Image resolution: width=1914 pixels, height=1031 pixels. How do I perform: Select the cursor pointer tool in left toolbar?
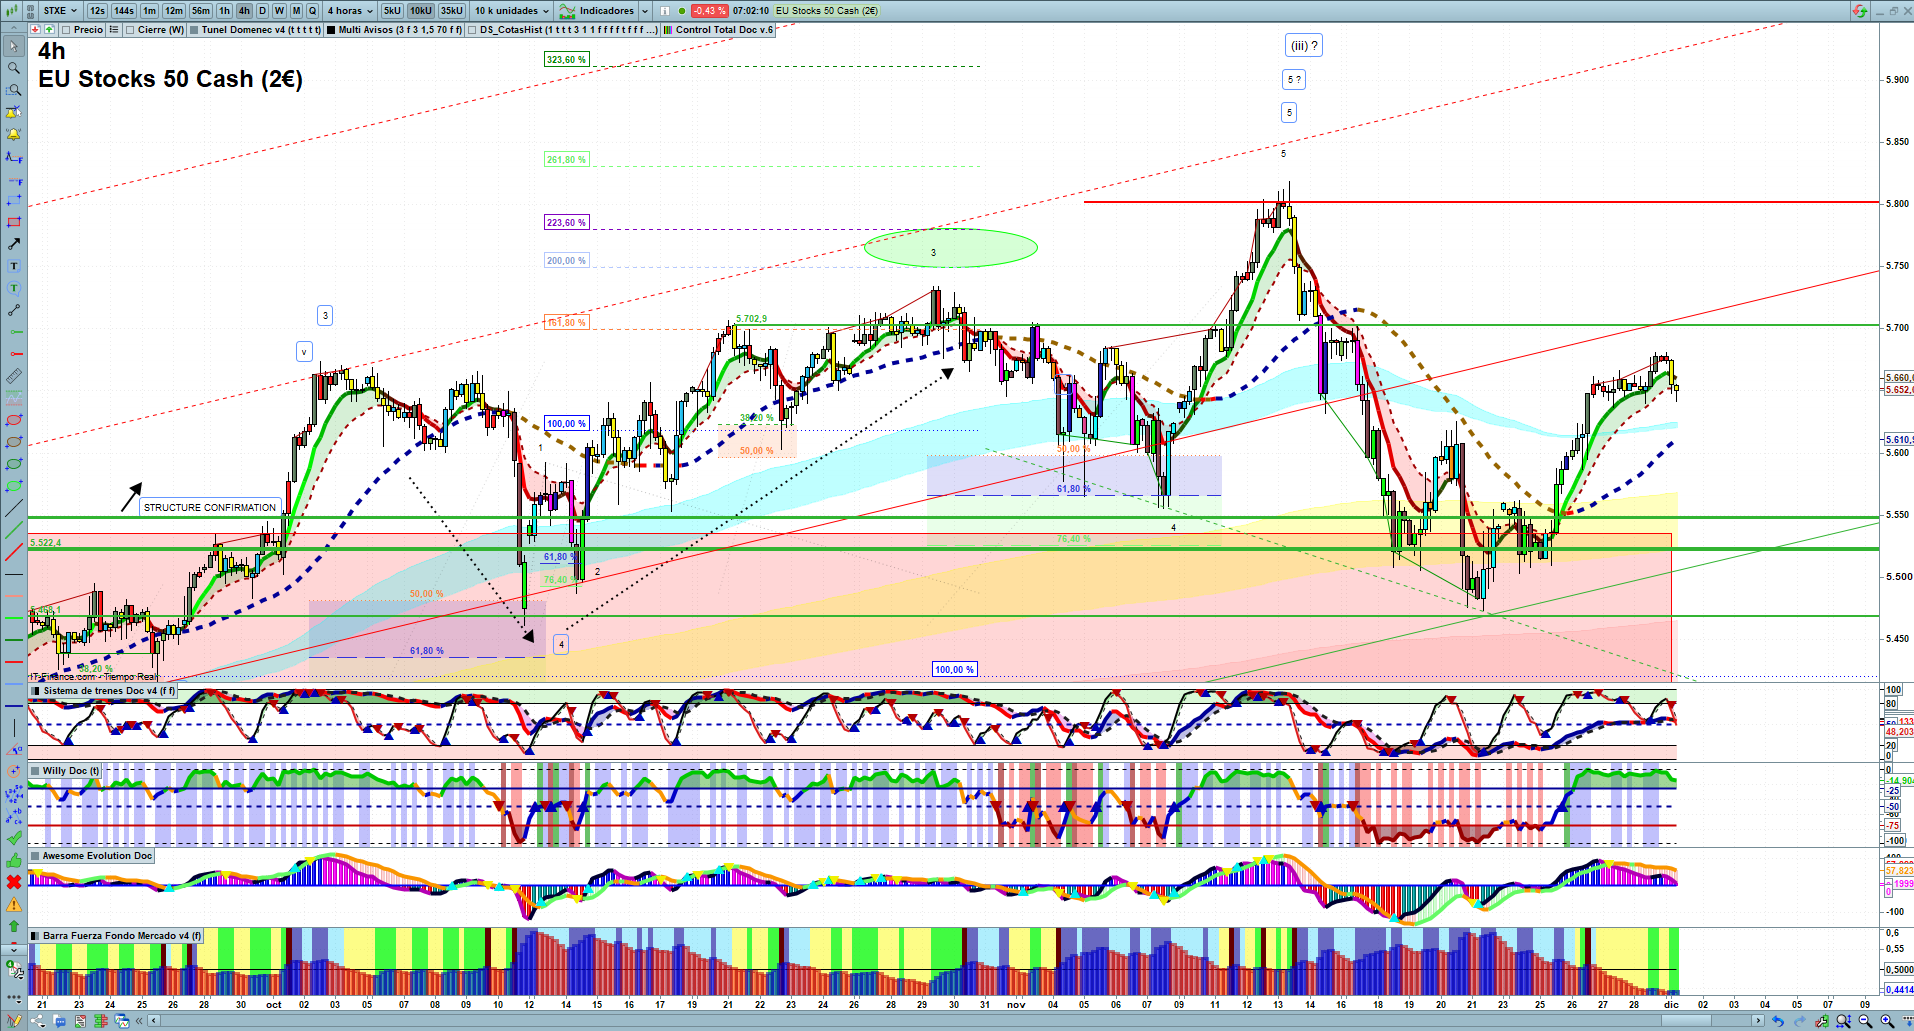(14, 46)
